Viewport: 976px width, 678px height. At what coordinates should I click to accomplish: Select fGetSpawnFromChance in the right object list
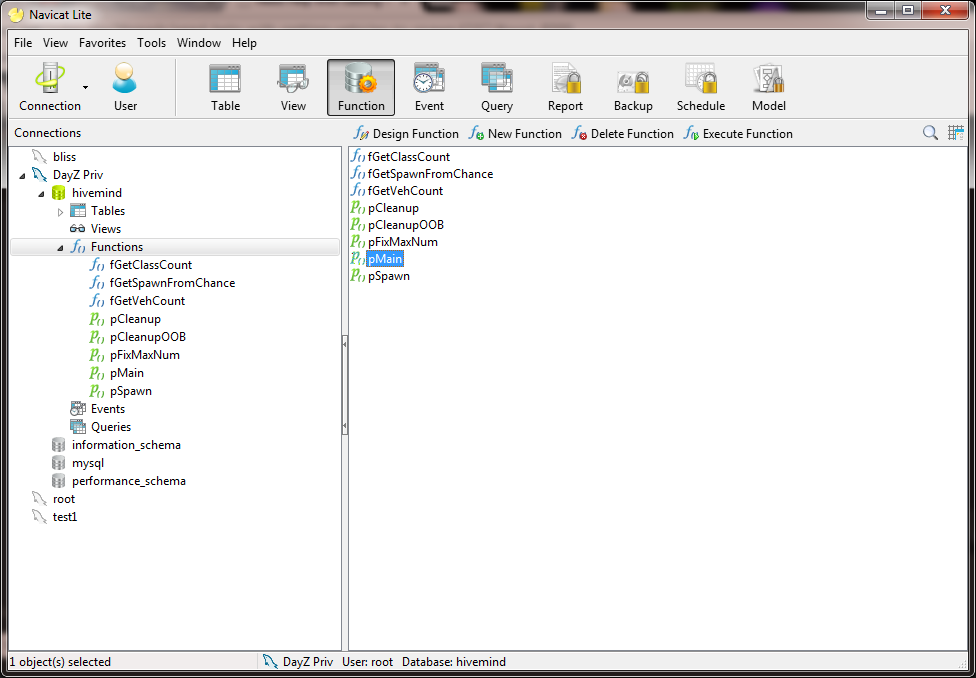click(431, 174)
